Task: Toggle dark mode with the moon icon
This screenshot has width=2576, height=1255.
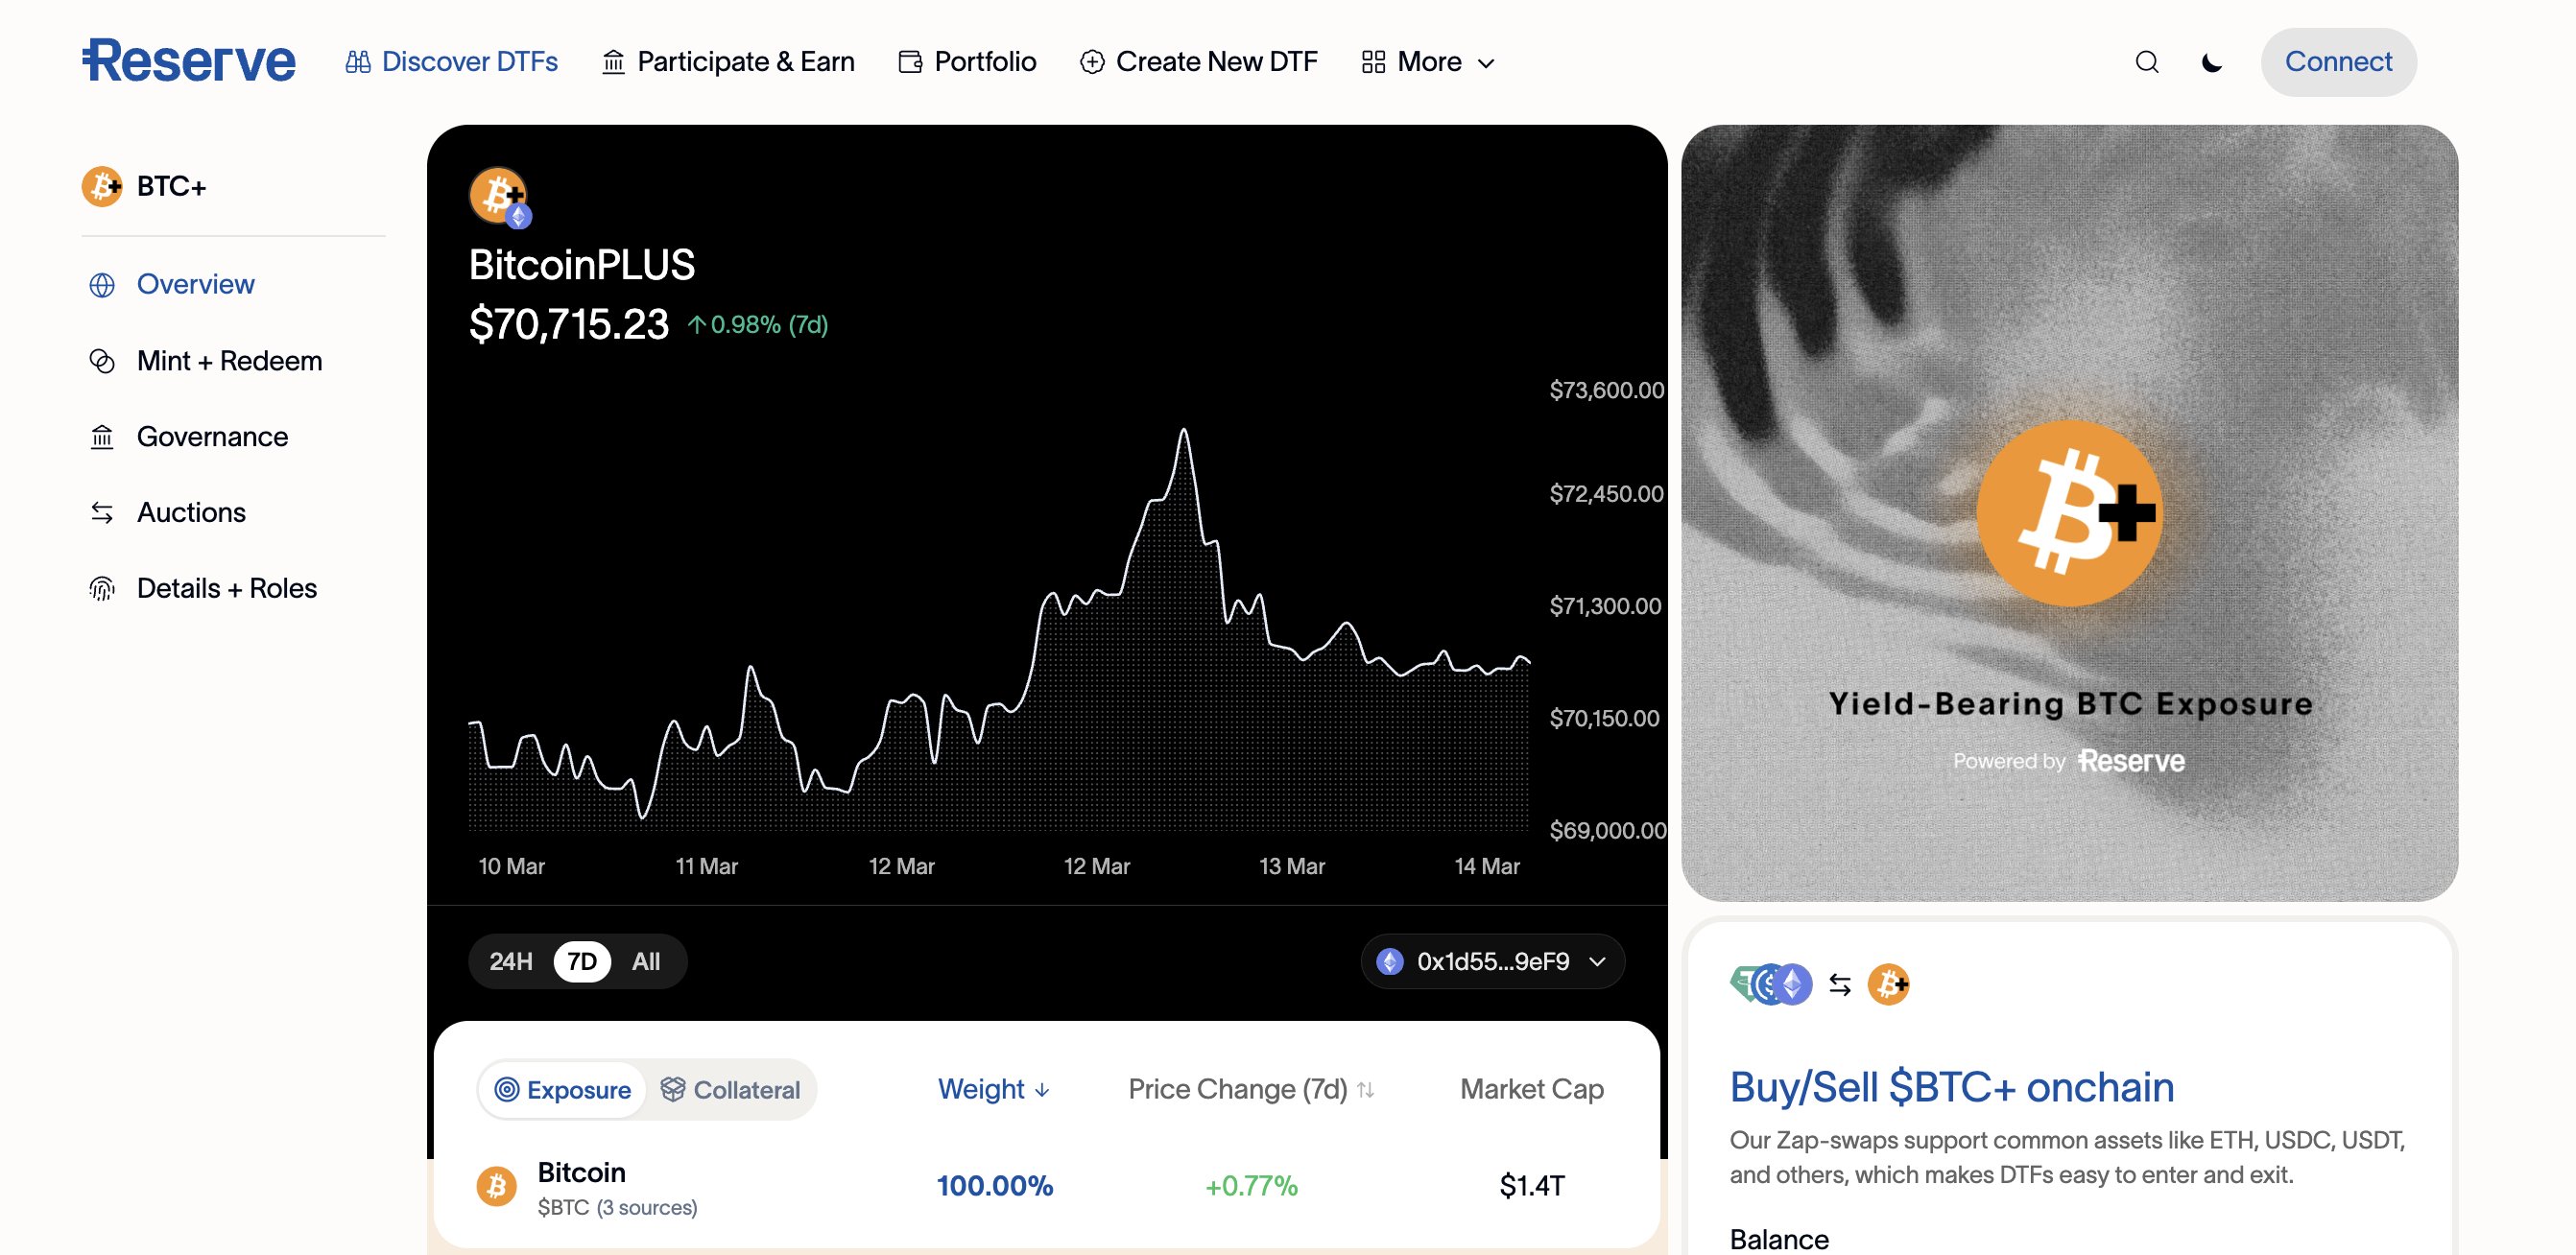Action: tap(2211, 61)
